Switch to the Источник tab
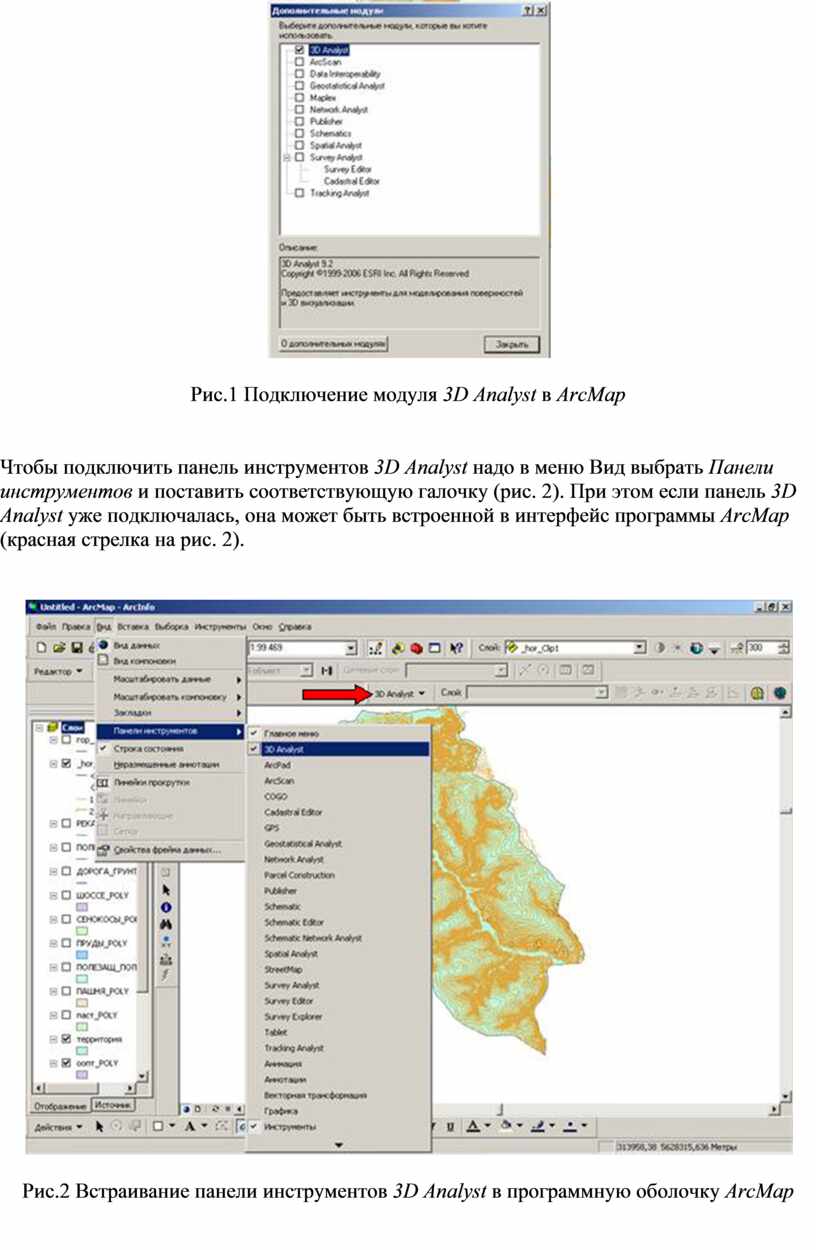816x1250 pixels. [x=112, y=1105]
